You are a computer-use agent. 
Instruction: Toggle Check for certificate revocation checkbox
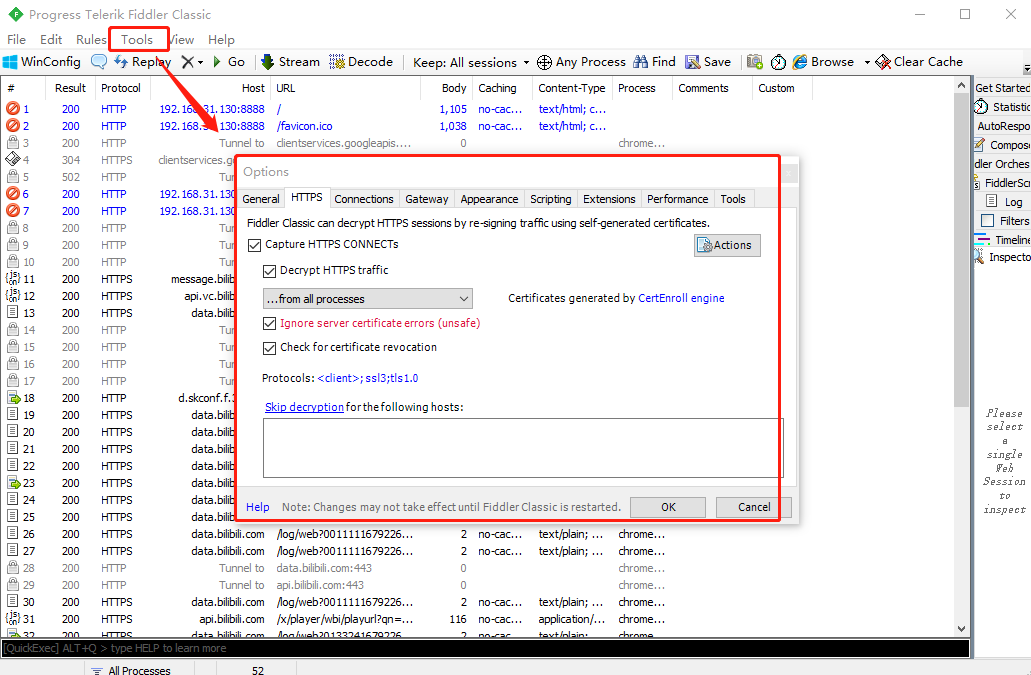(269, 348)
